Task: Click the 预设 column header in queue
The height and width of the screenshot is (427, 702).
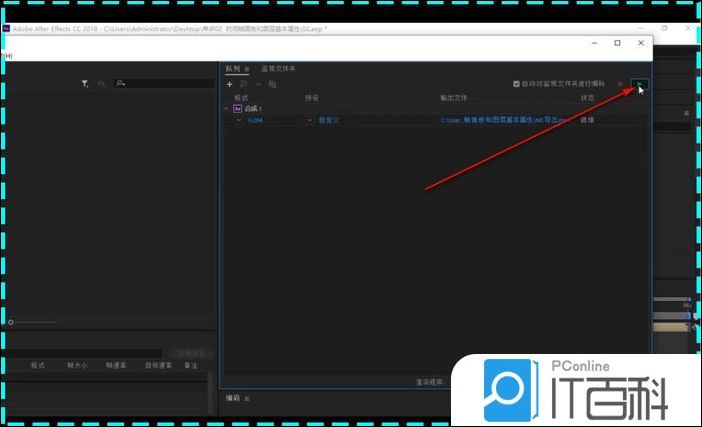Action: pyautogui.click(x=312, y=98)
